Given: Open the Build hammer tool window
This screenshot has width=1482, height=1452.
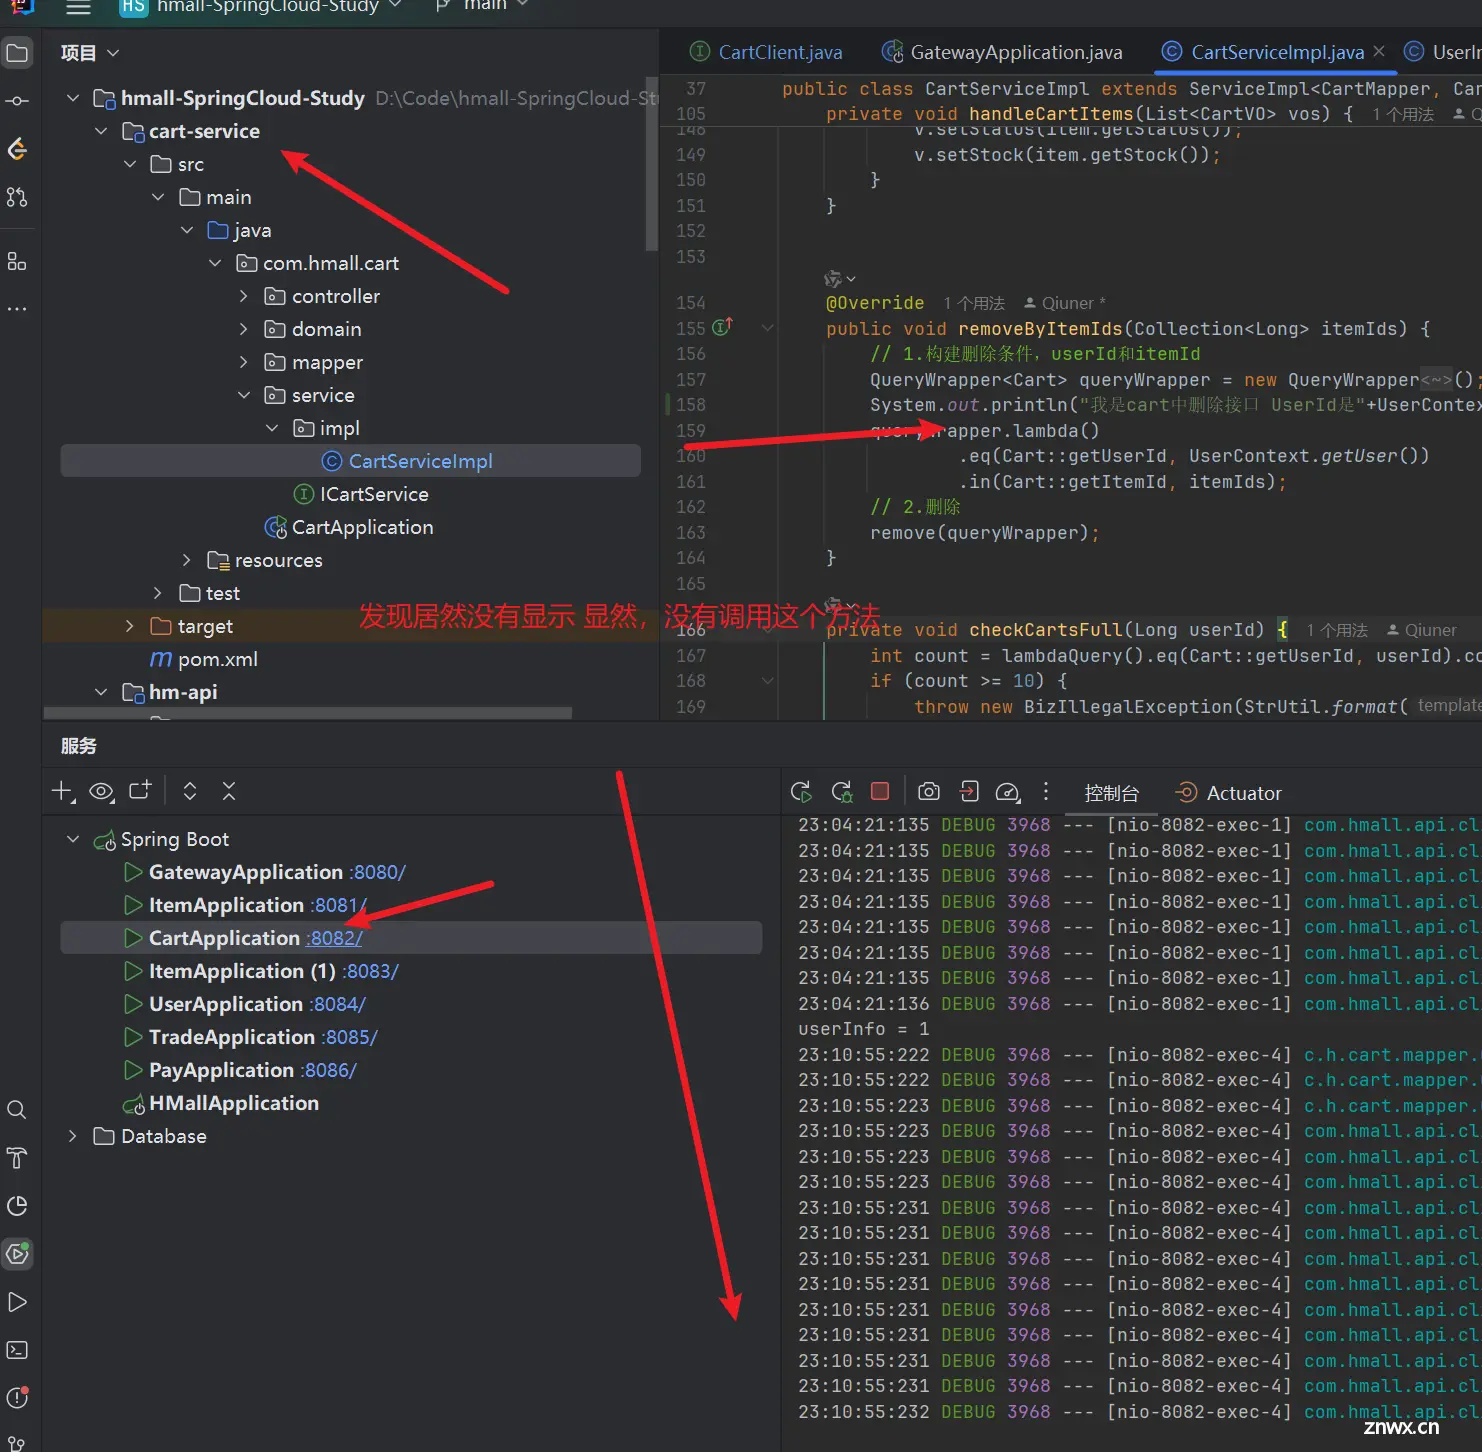Looking at the screenshot, I should 17,1158.
